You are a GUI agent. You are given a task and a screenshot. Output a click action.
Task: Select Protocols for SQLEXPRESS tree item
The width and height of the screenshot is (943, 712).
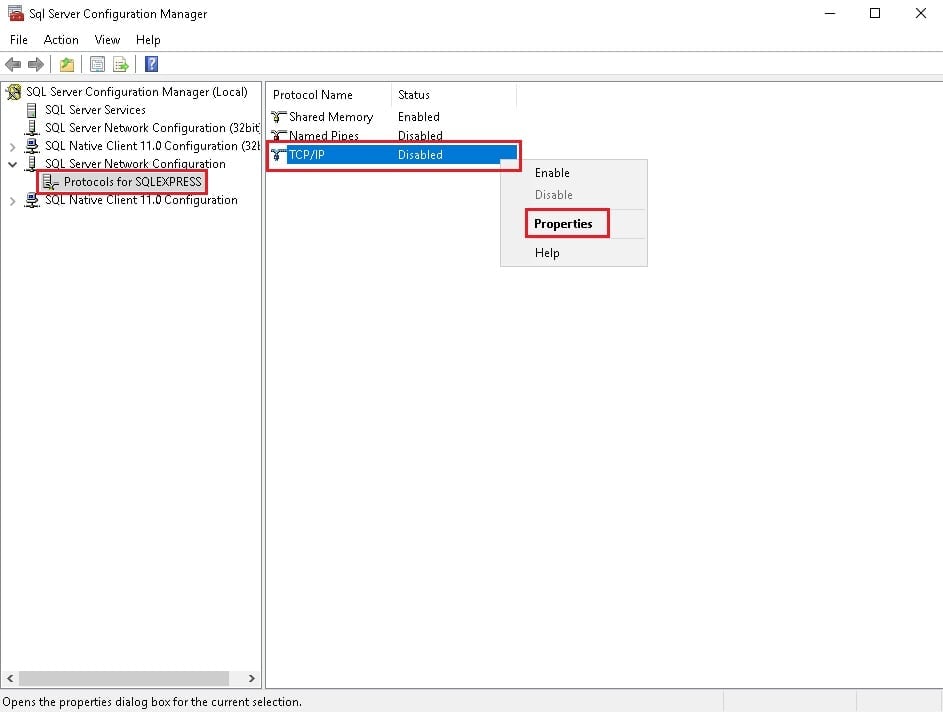click(x=132, y=182)
